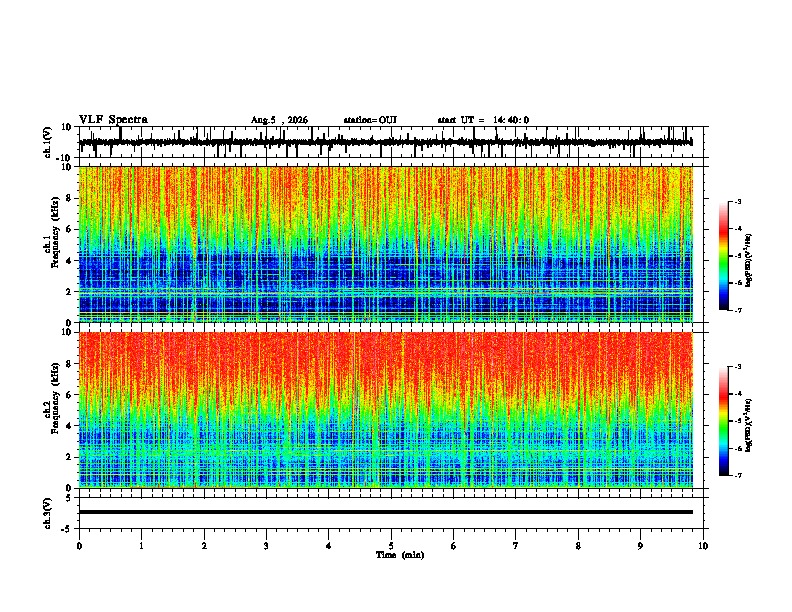Click the 'VLF Spectra' plot title
The height and width of the screenshot is (612, 792).
point(113,120)
